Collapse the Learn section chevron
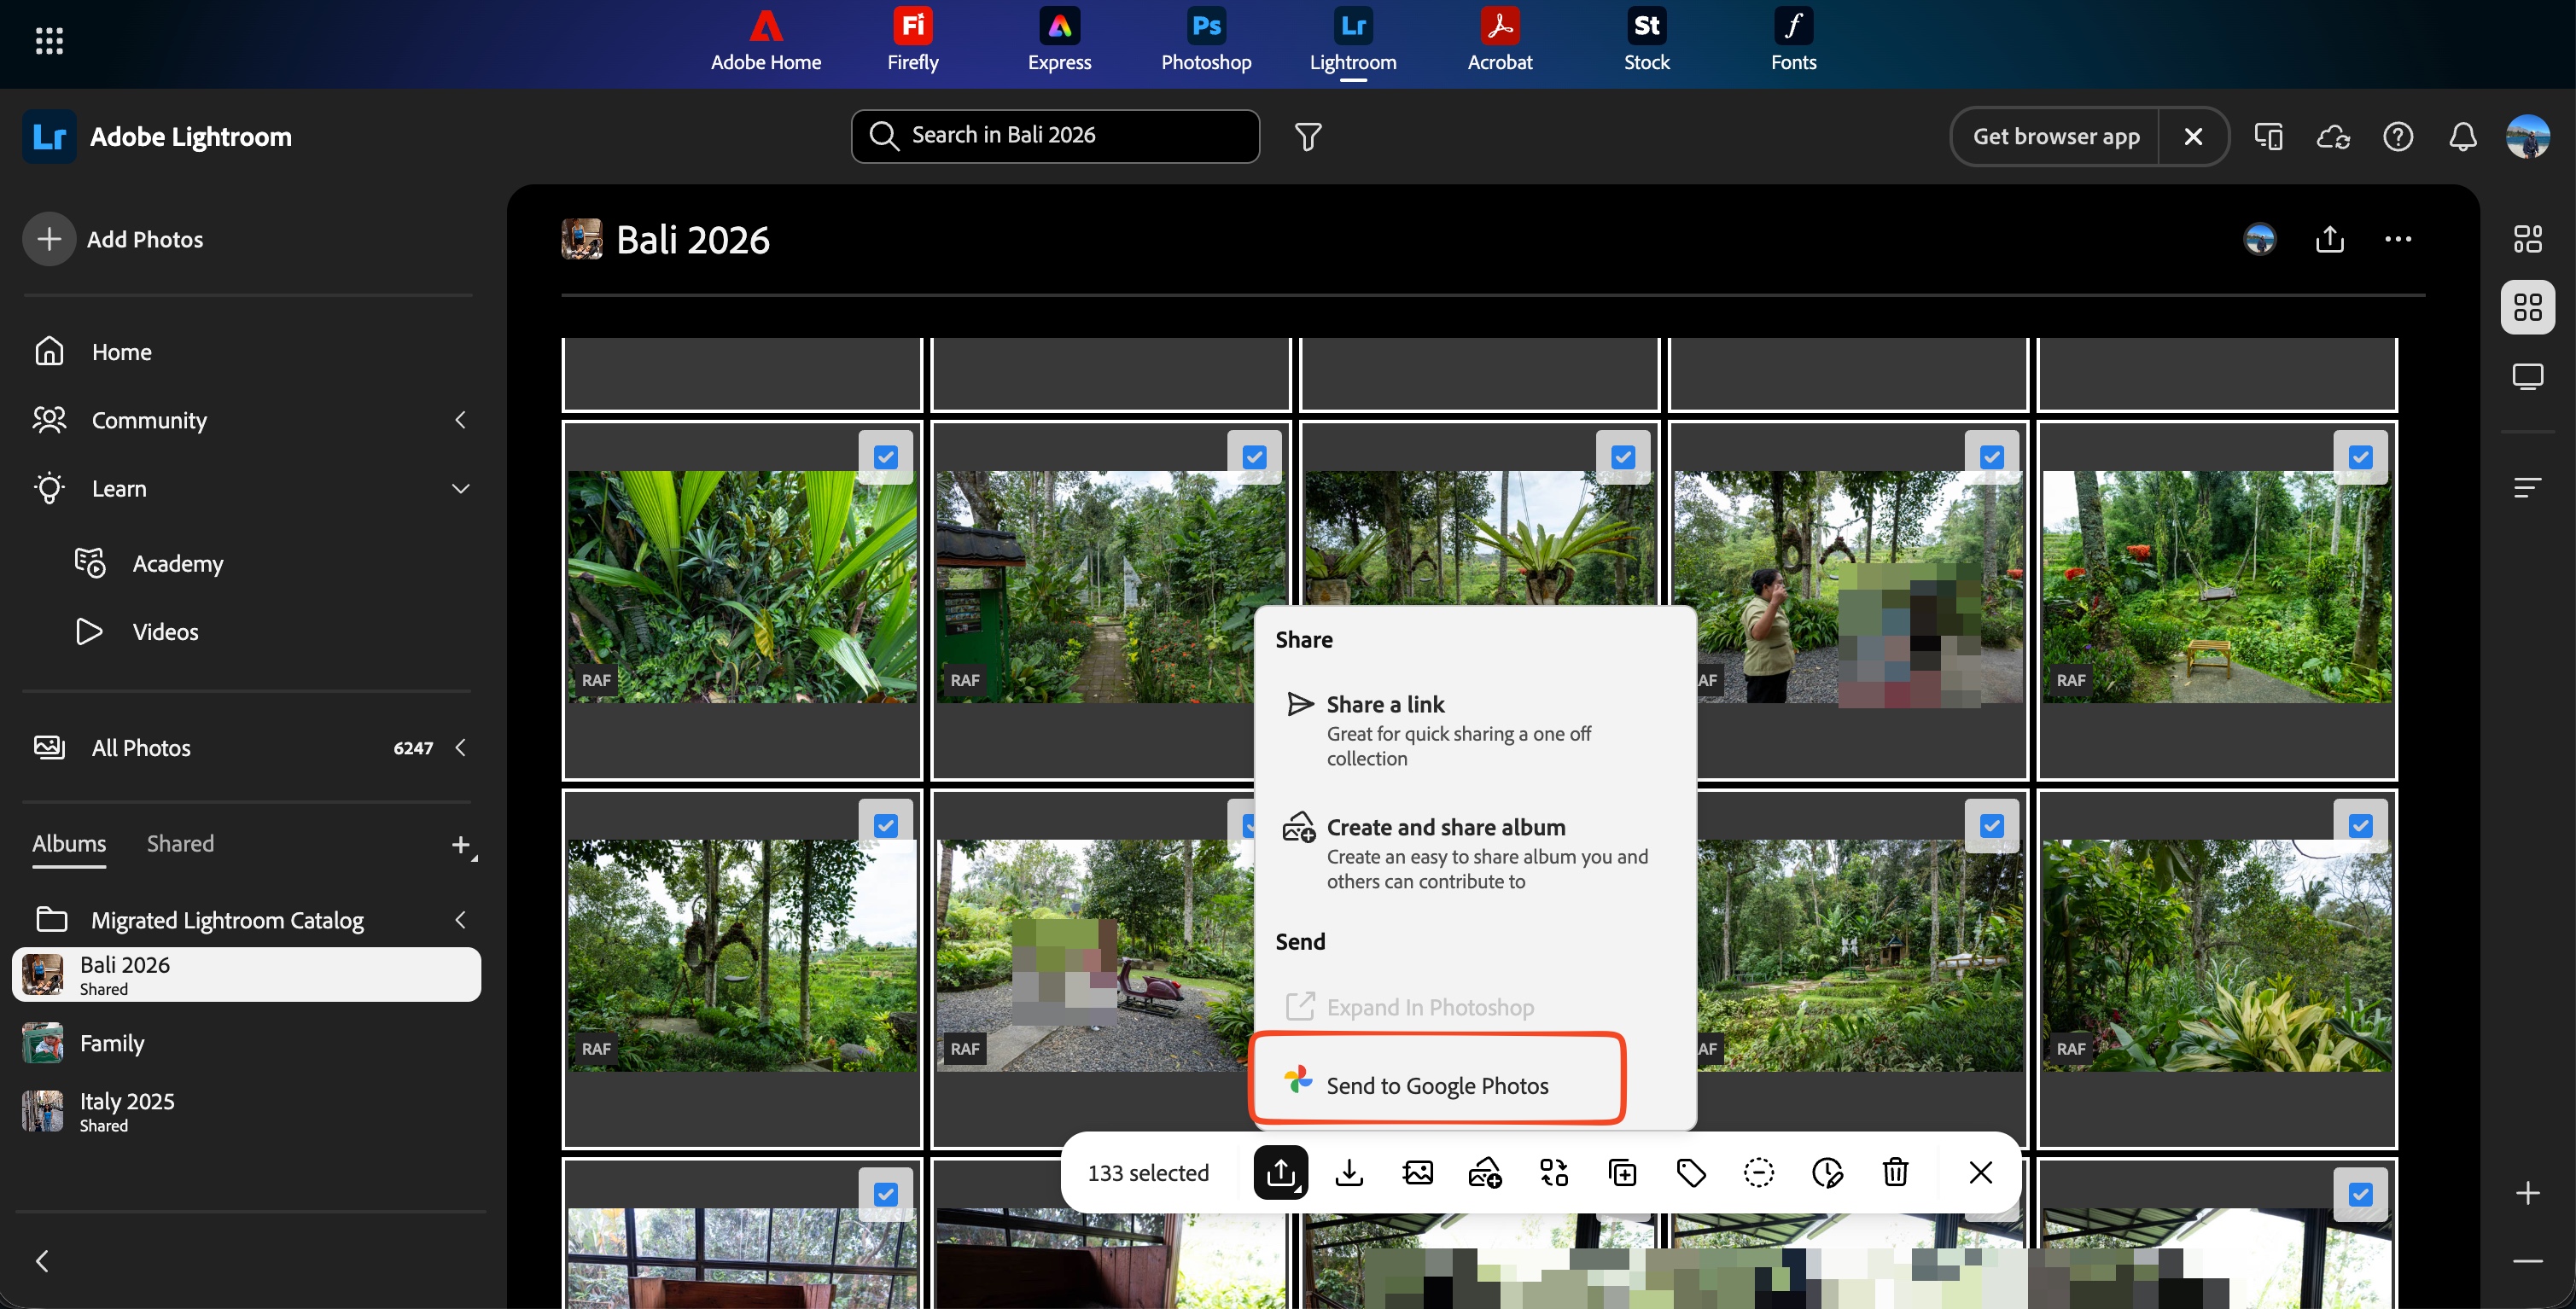 point(460,489)
